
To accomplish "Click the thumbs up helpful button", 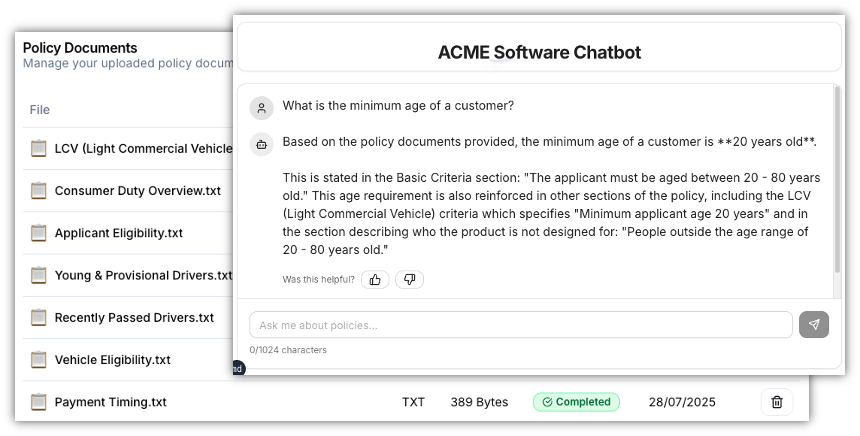I will coord(375,280).
